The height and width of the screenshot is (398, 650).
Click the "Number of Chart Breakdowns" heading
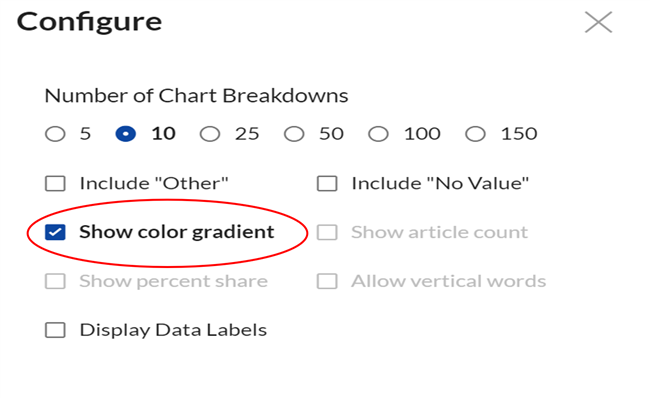[x=196, y=96]
